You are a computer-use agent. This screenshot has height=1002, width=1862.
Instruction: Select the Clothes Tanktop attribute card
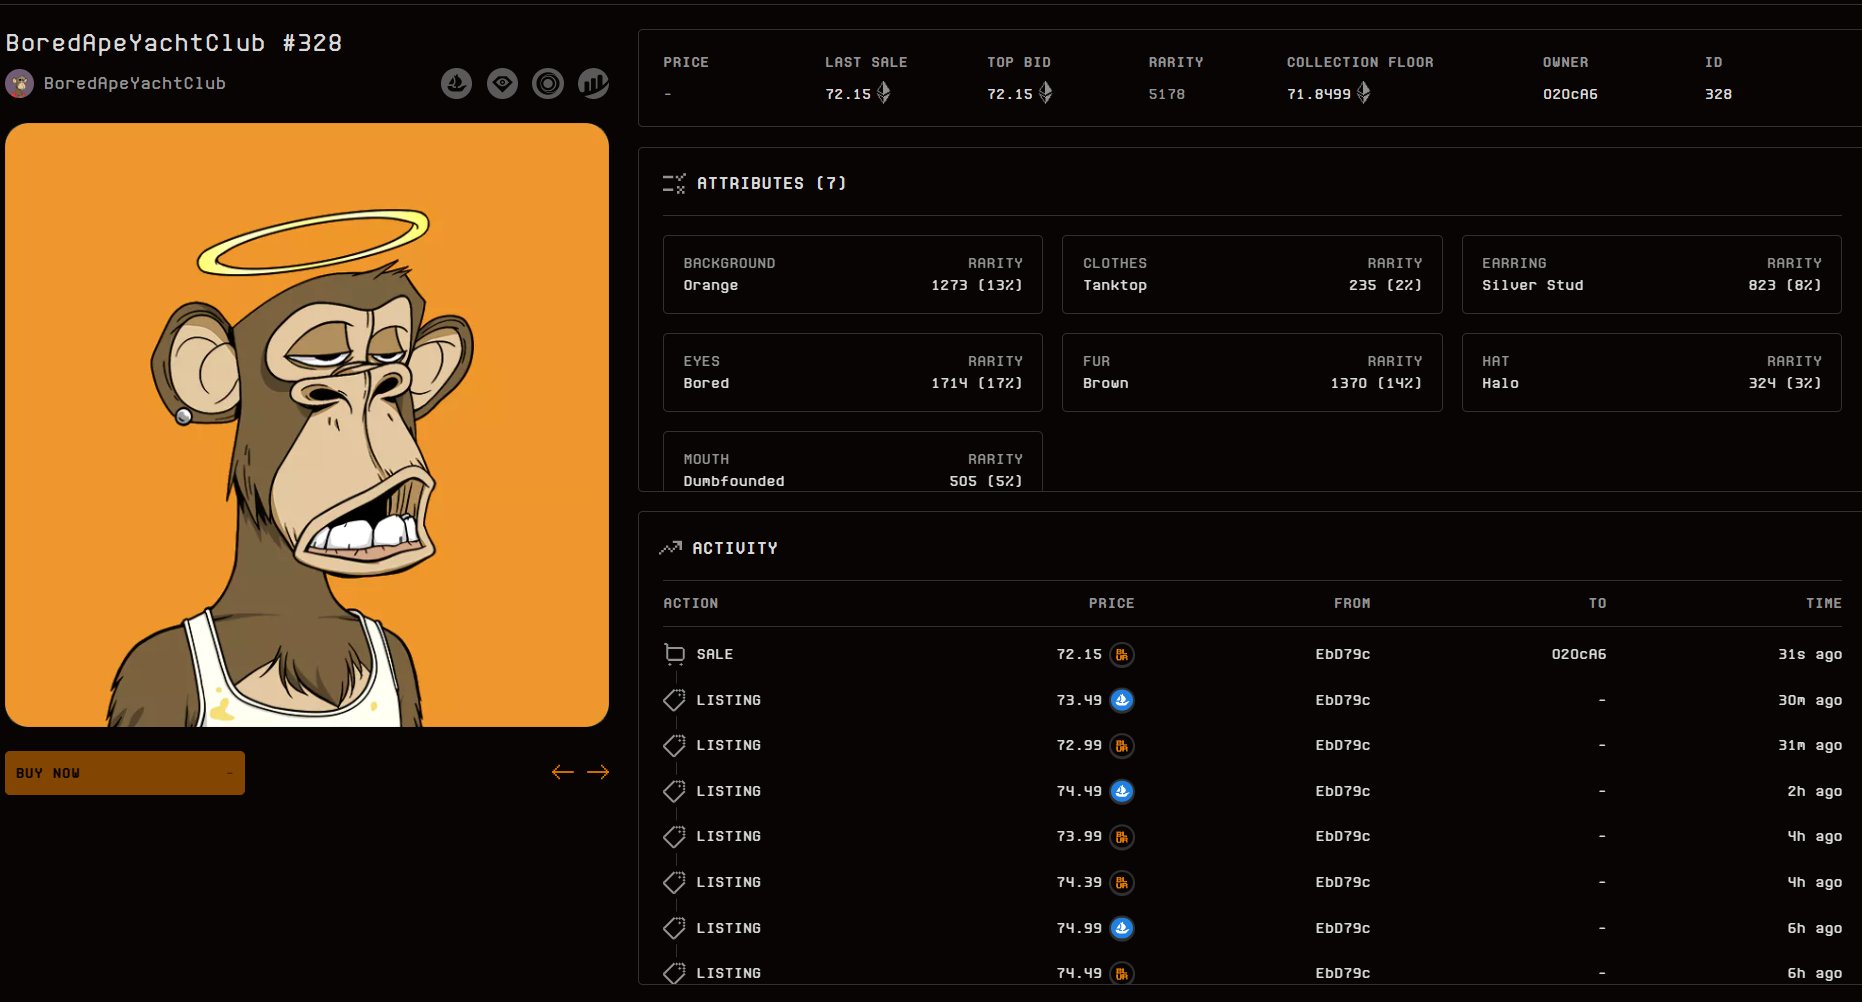click(x=1252, y=275)
